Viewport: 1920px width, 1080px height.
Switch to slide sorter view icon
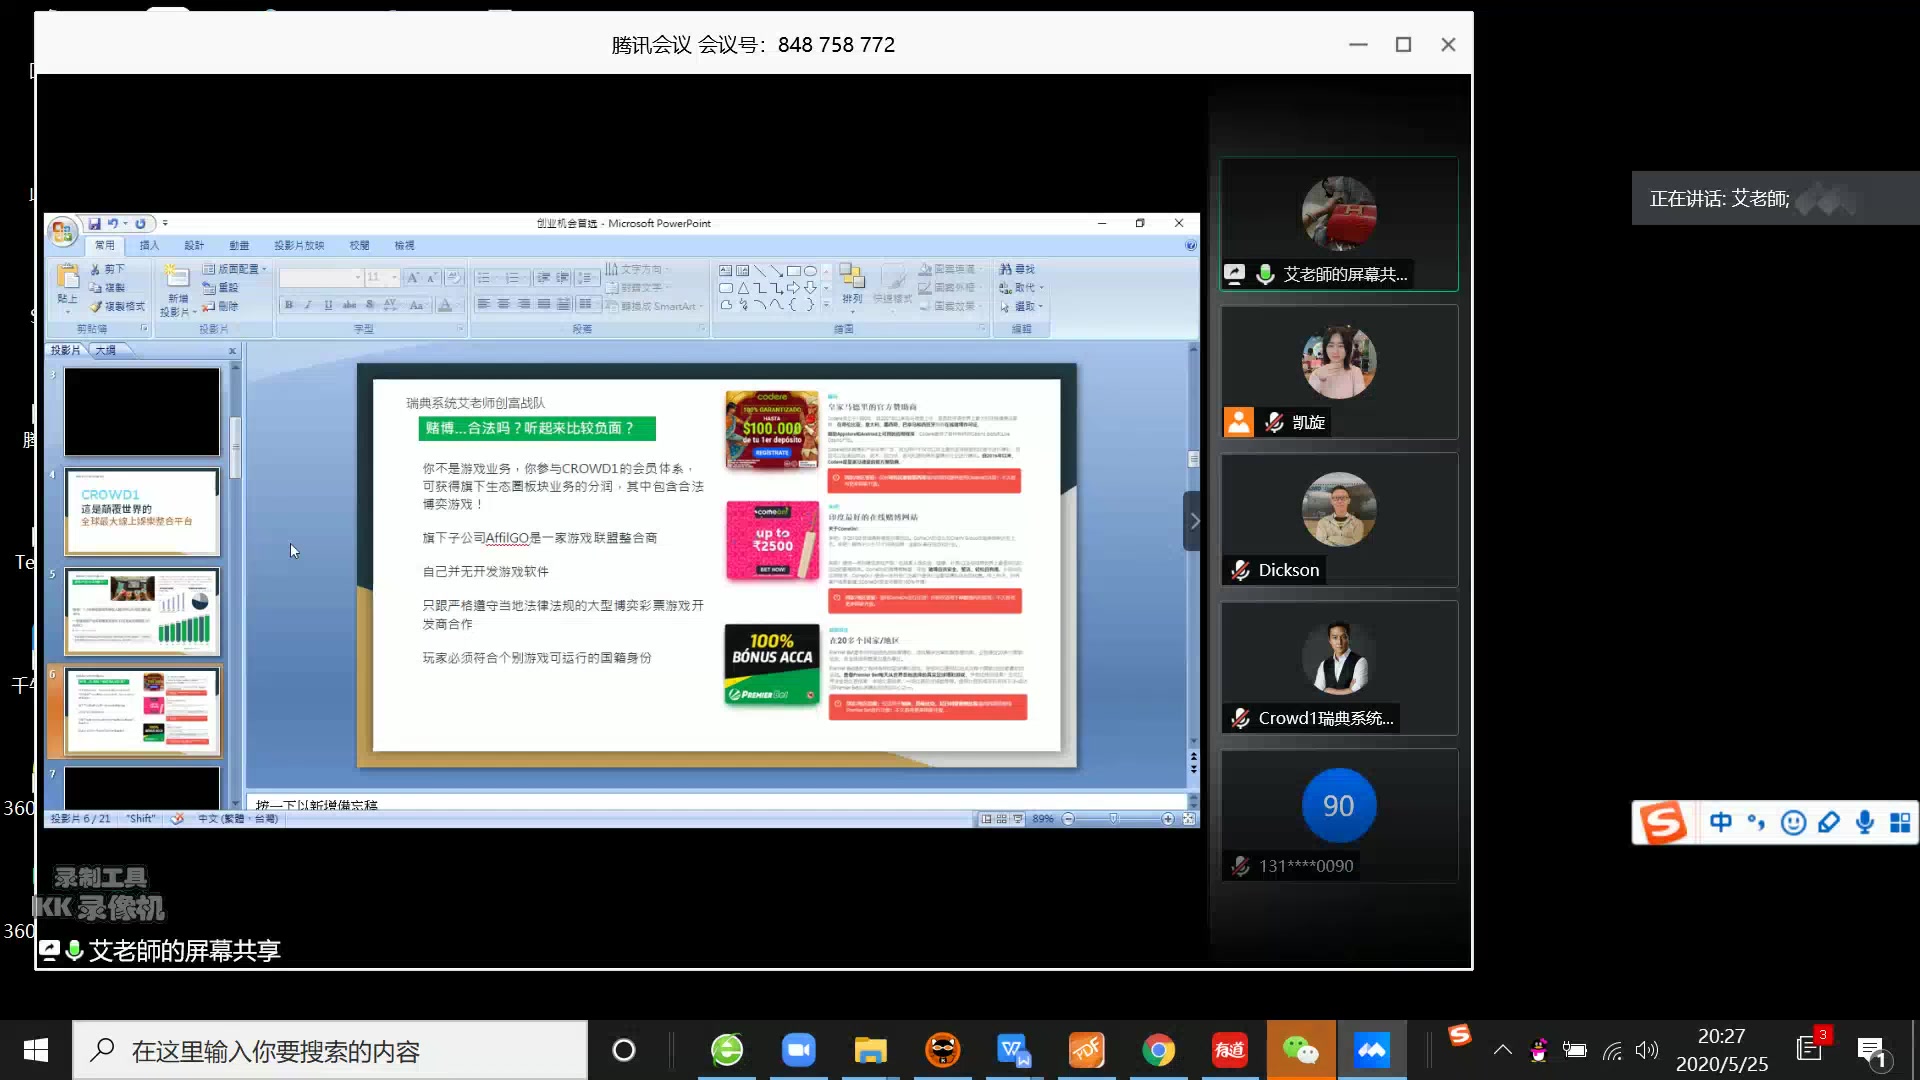click(x=1002, y=819)
